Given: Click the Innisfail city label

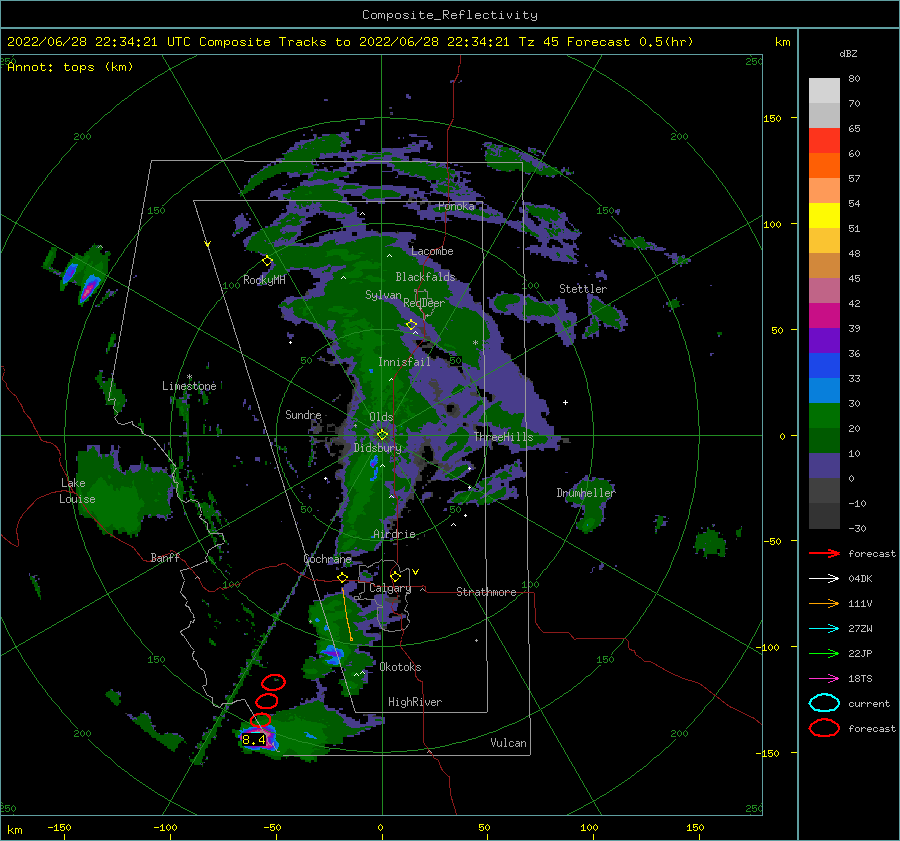Looking at the screenshot, I should (404, 362).
